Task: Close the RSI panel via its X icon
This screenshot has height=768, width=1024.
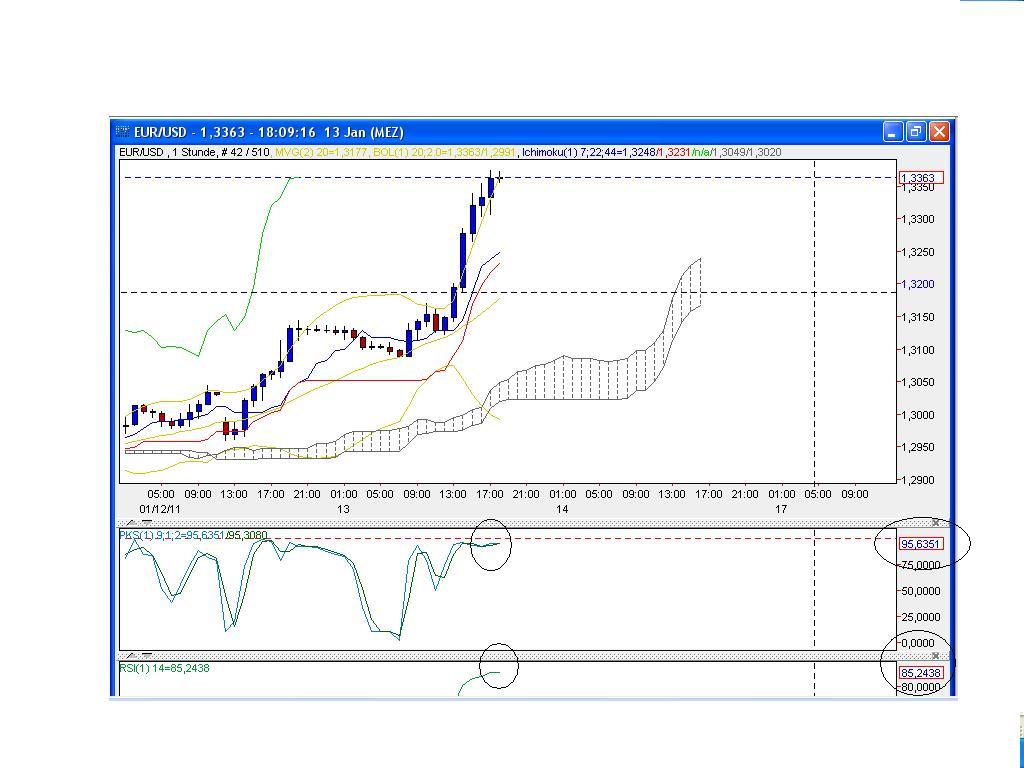Action: click(x=936, y=656)
